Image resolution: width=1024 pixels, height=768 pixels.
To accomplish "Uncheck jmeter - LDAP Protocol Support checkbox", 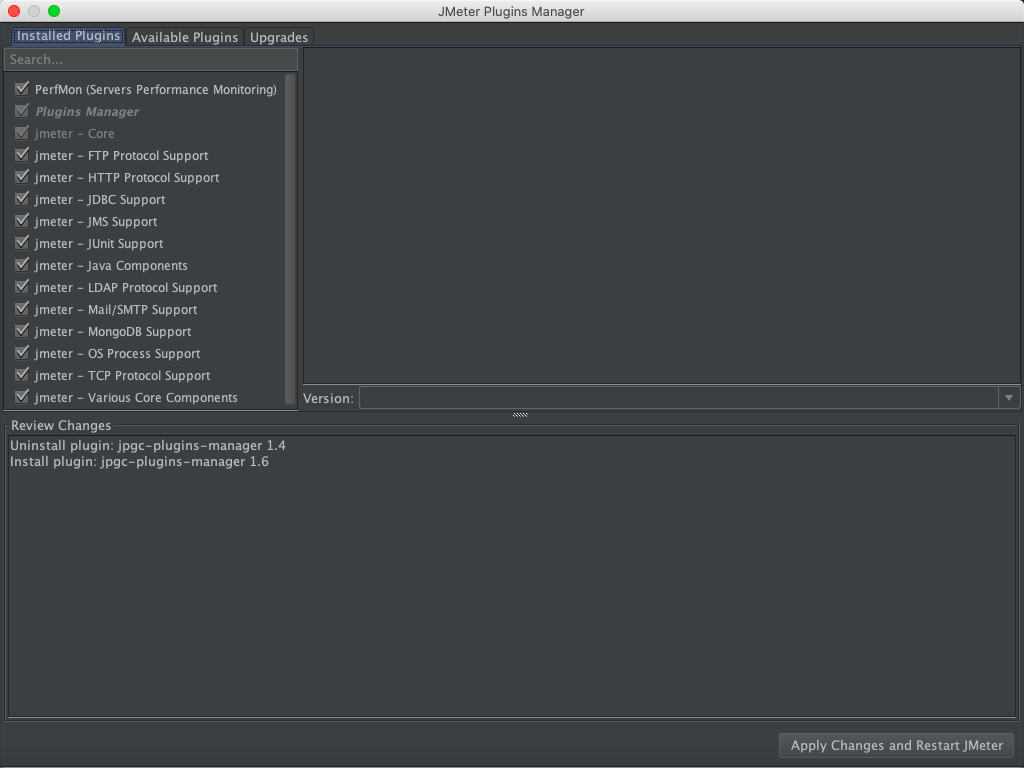I will point(22,287).
